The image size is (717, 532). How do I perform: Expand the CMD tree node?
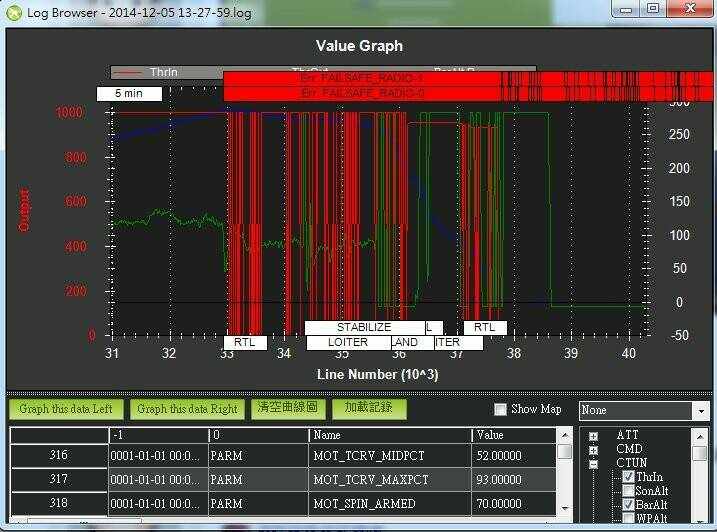click(594, 450)
